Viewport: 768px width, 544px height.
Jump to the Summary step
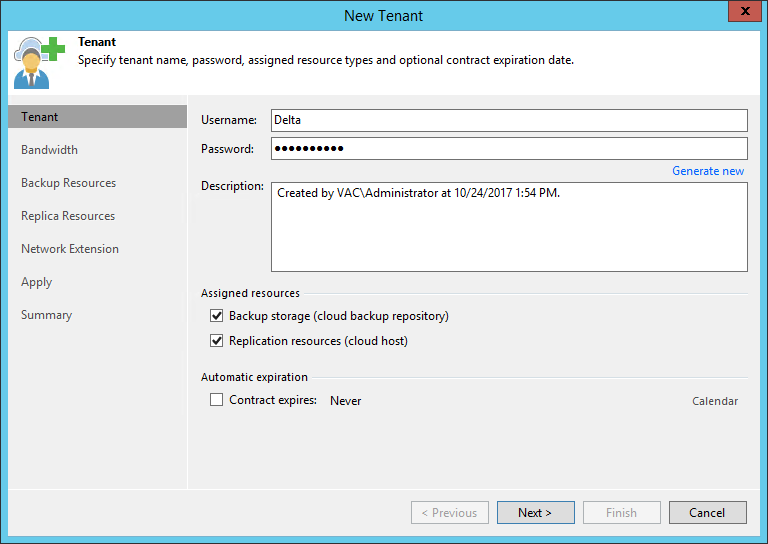[46, 315]
